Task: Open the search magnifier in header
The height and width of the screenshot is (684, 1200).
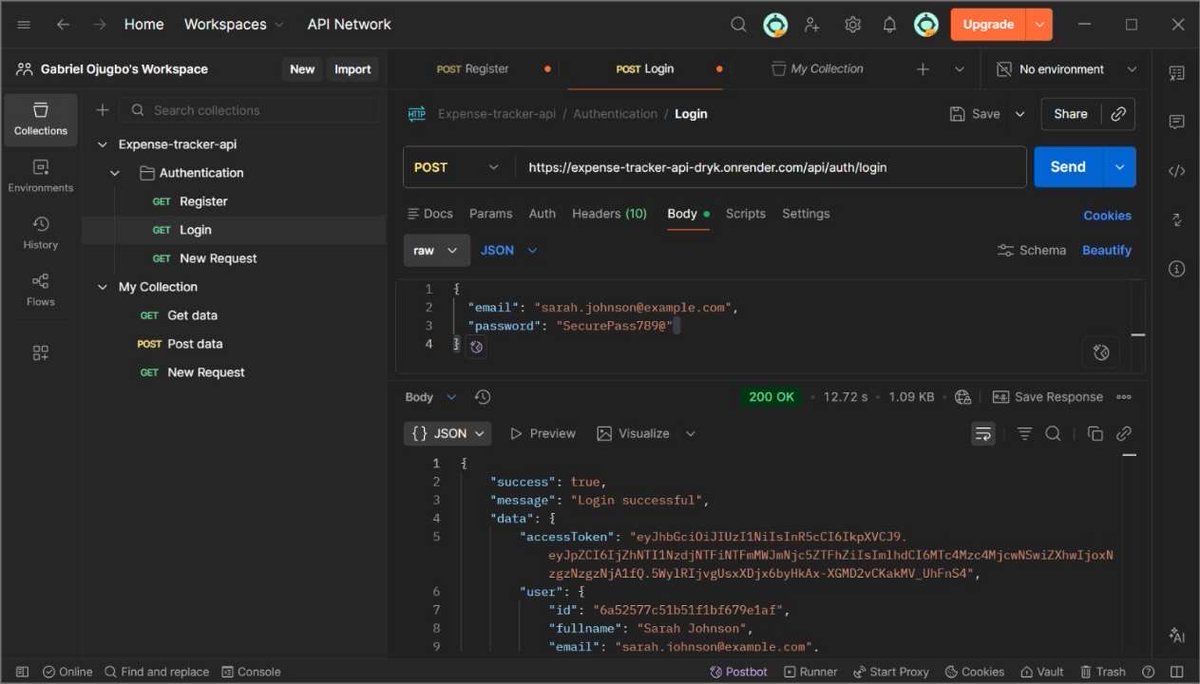Action: (739, 24)
